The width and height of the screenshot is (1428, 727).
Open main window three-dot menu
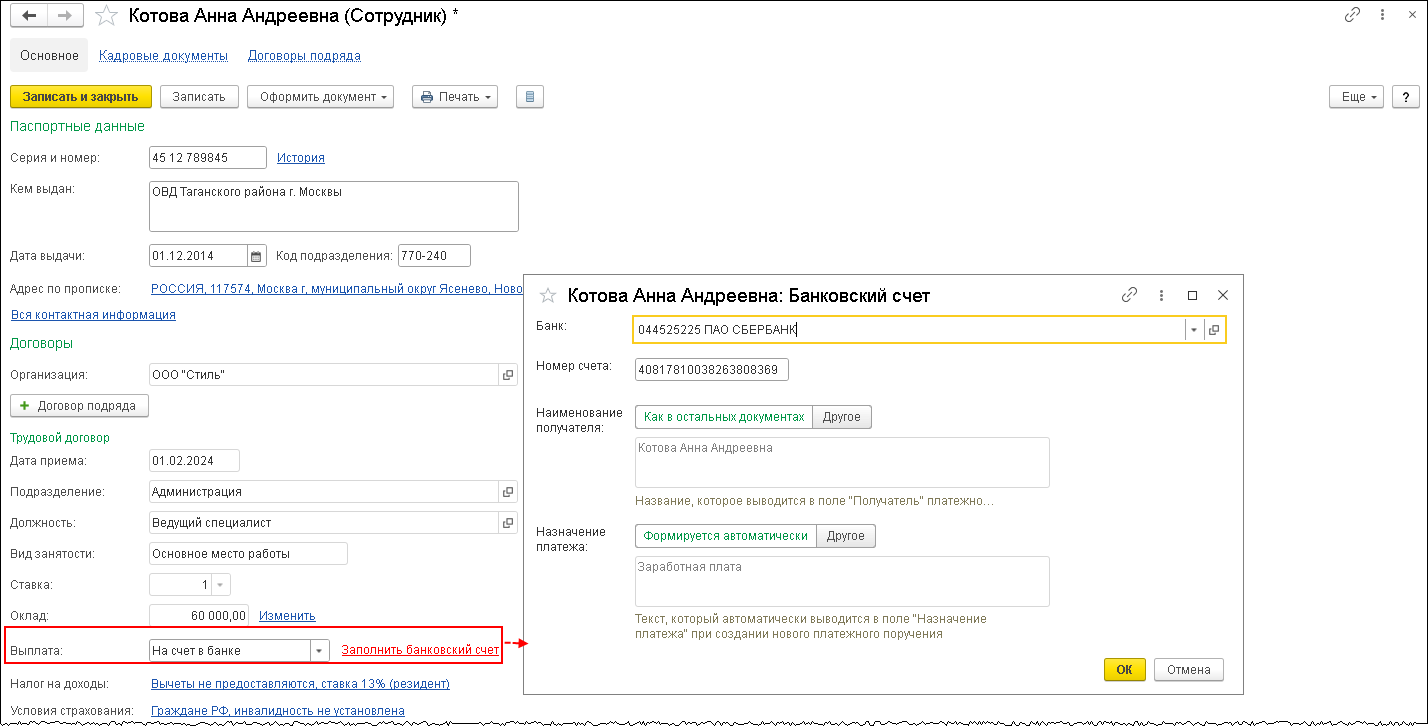pyautogui.click(x=1384, y=15)
